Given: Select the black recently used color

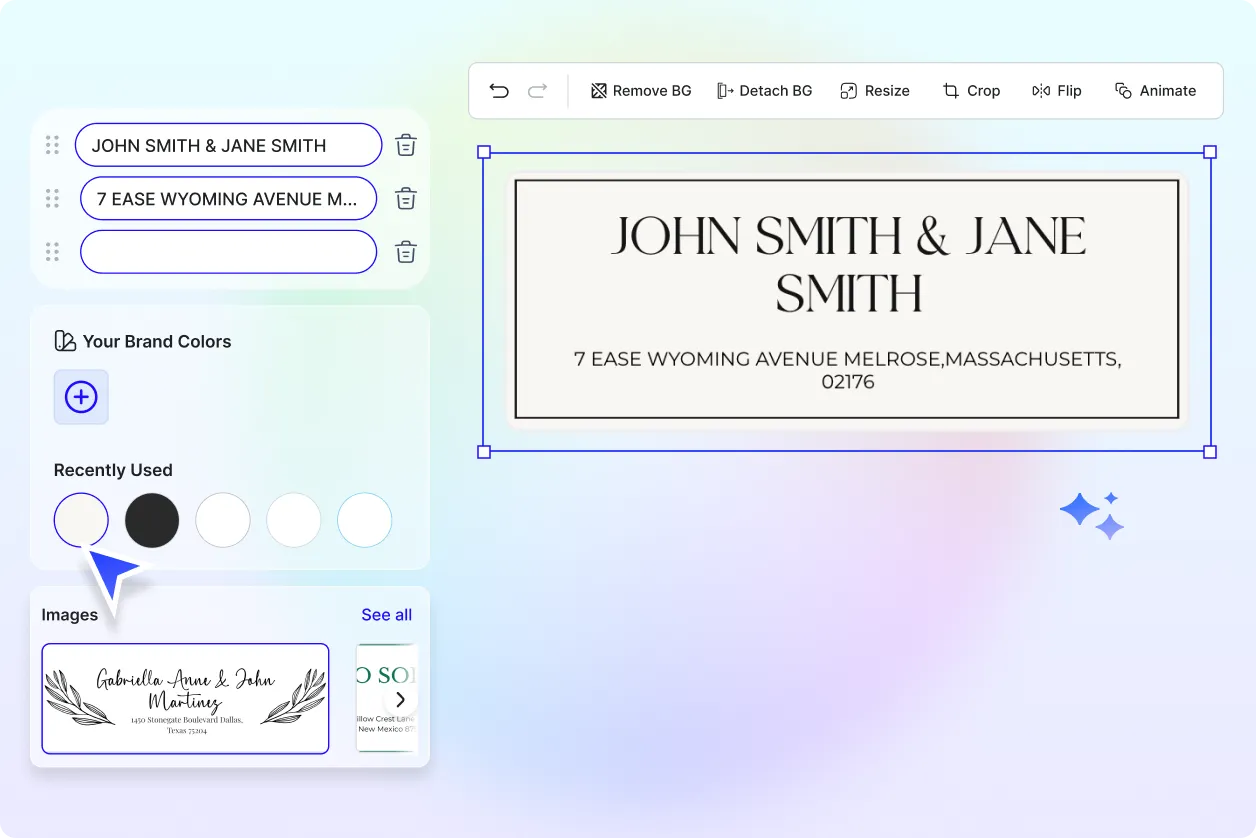Looking at the screenshot, I should pyautogui.click(x=151, y=520).
